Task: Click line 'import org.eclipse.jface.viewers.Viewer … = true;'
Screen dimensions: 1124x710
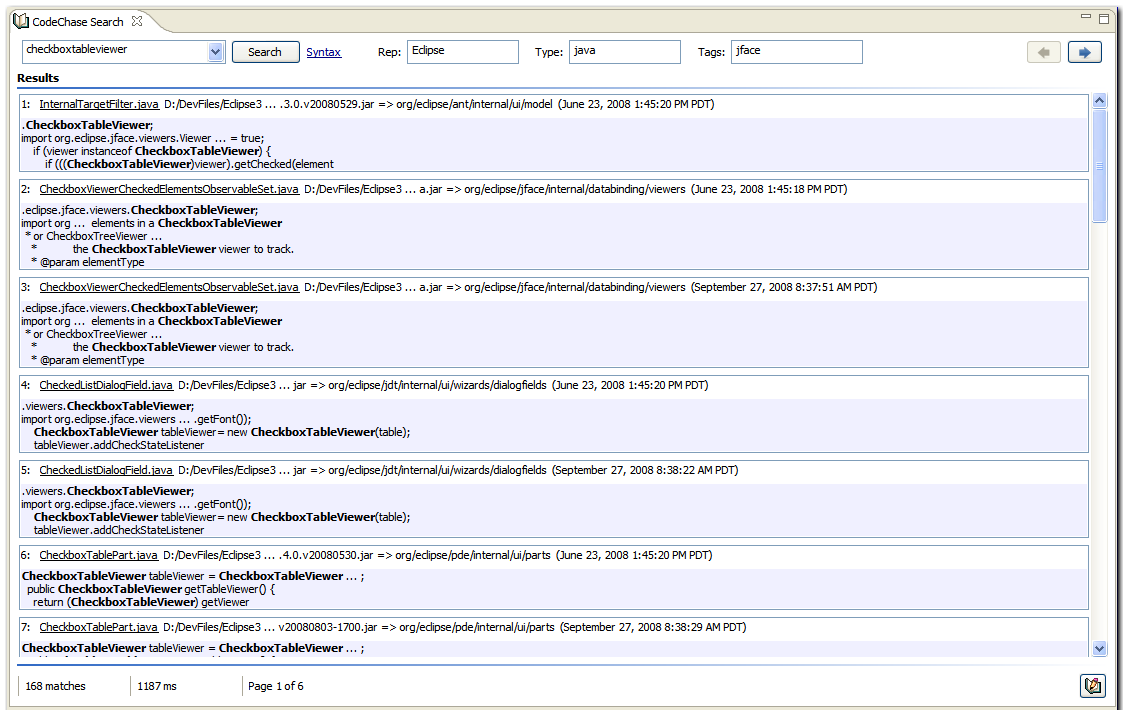Action: [x=143, y=138]
